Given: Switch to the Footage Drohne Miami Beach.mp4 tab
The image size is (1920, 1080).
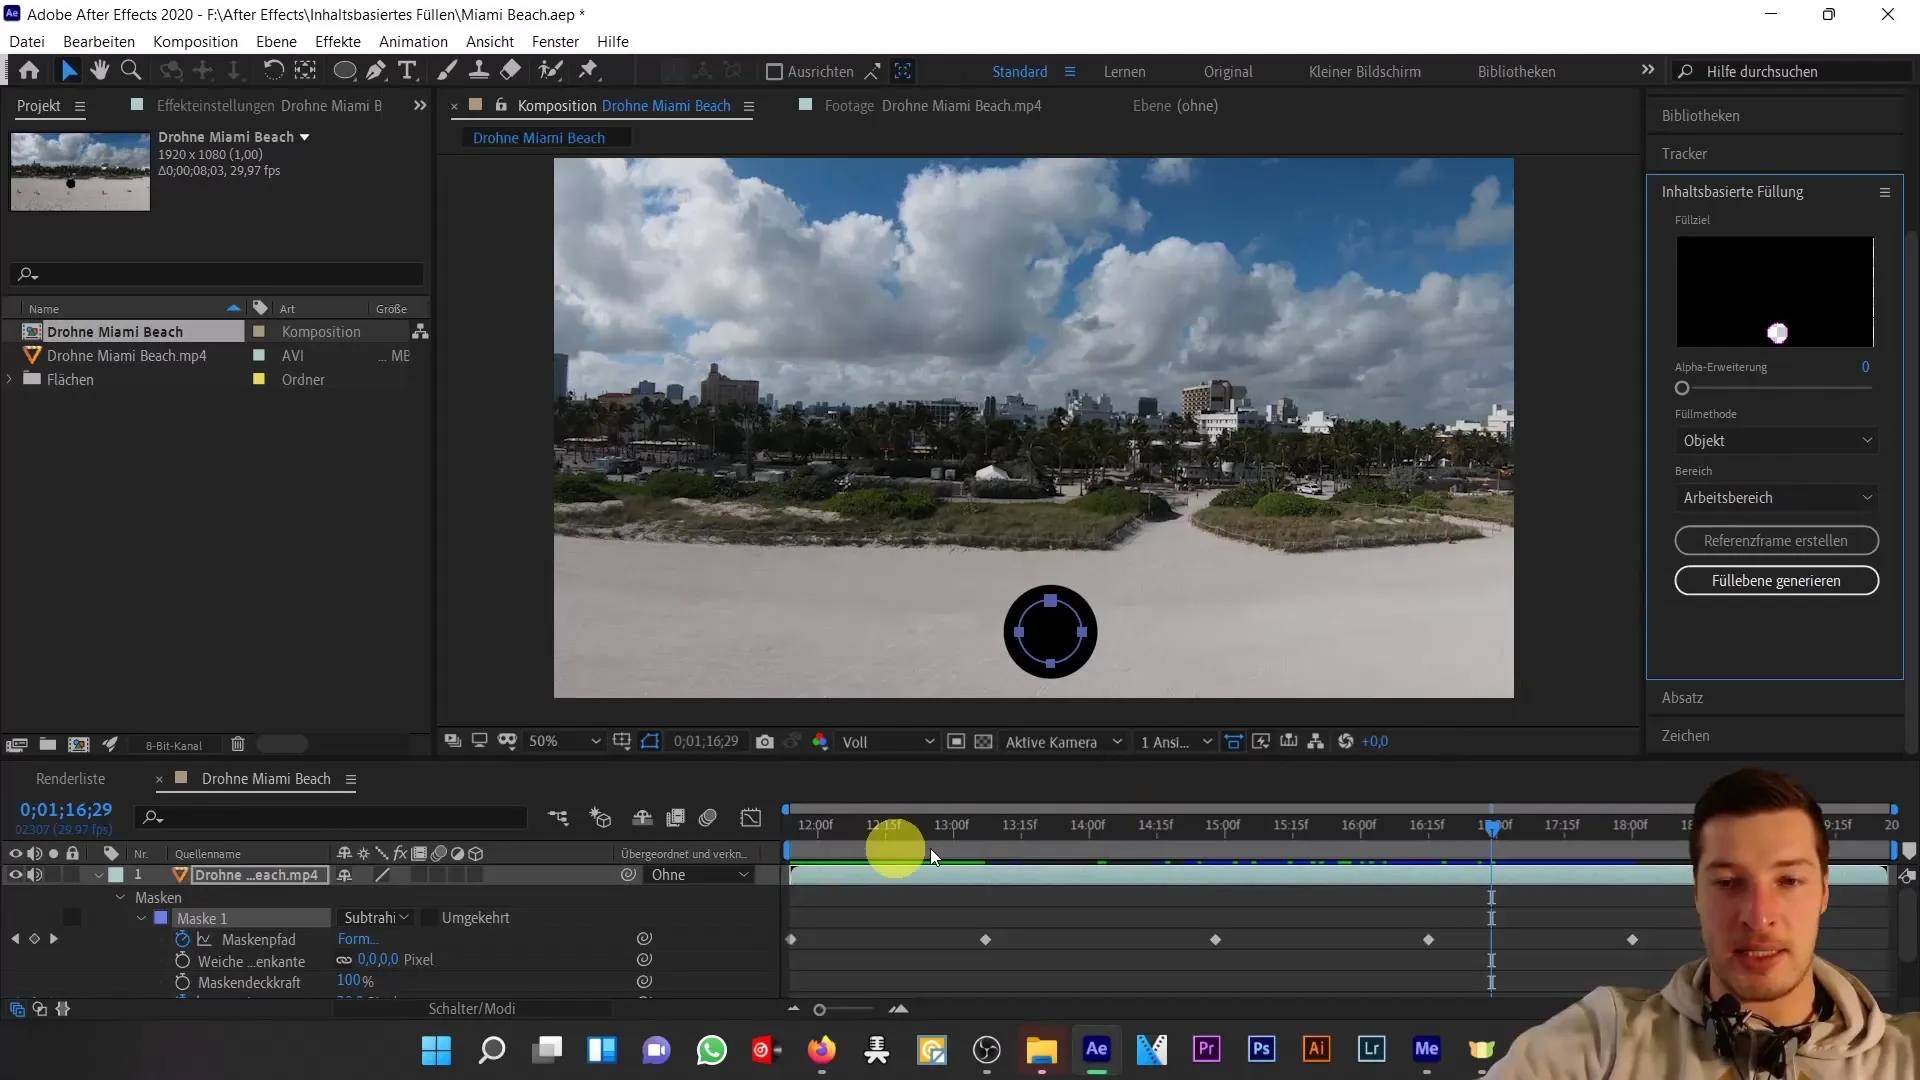Looking at the screenshot, I should [x=932, y=106].
